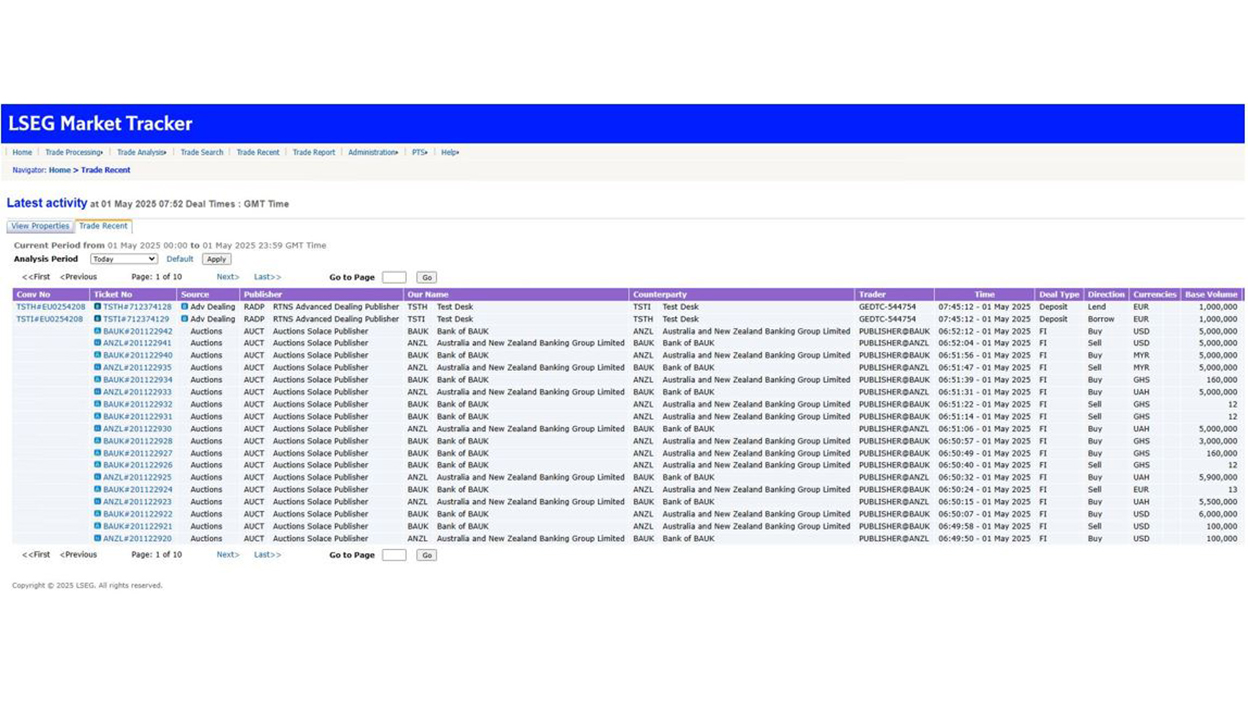Click the icon next to ANZL#201122941
1248x702 pixels.
point(97,343)
